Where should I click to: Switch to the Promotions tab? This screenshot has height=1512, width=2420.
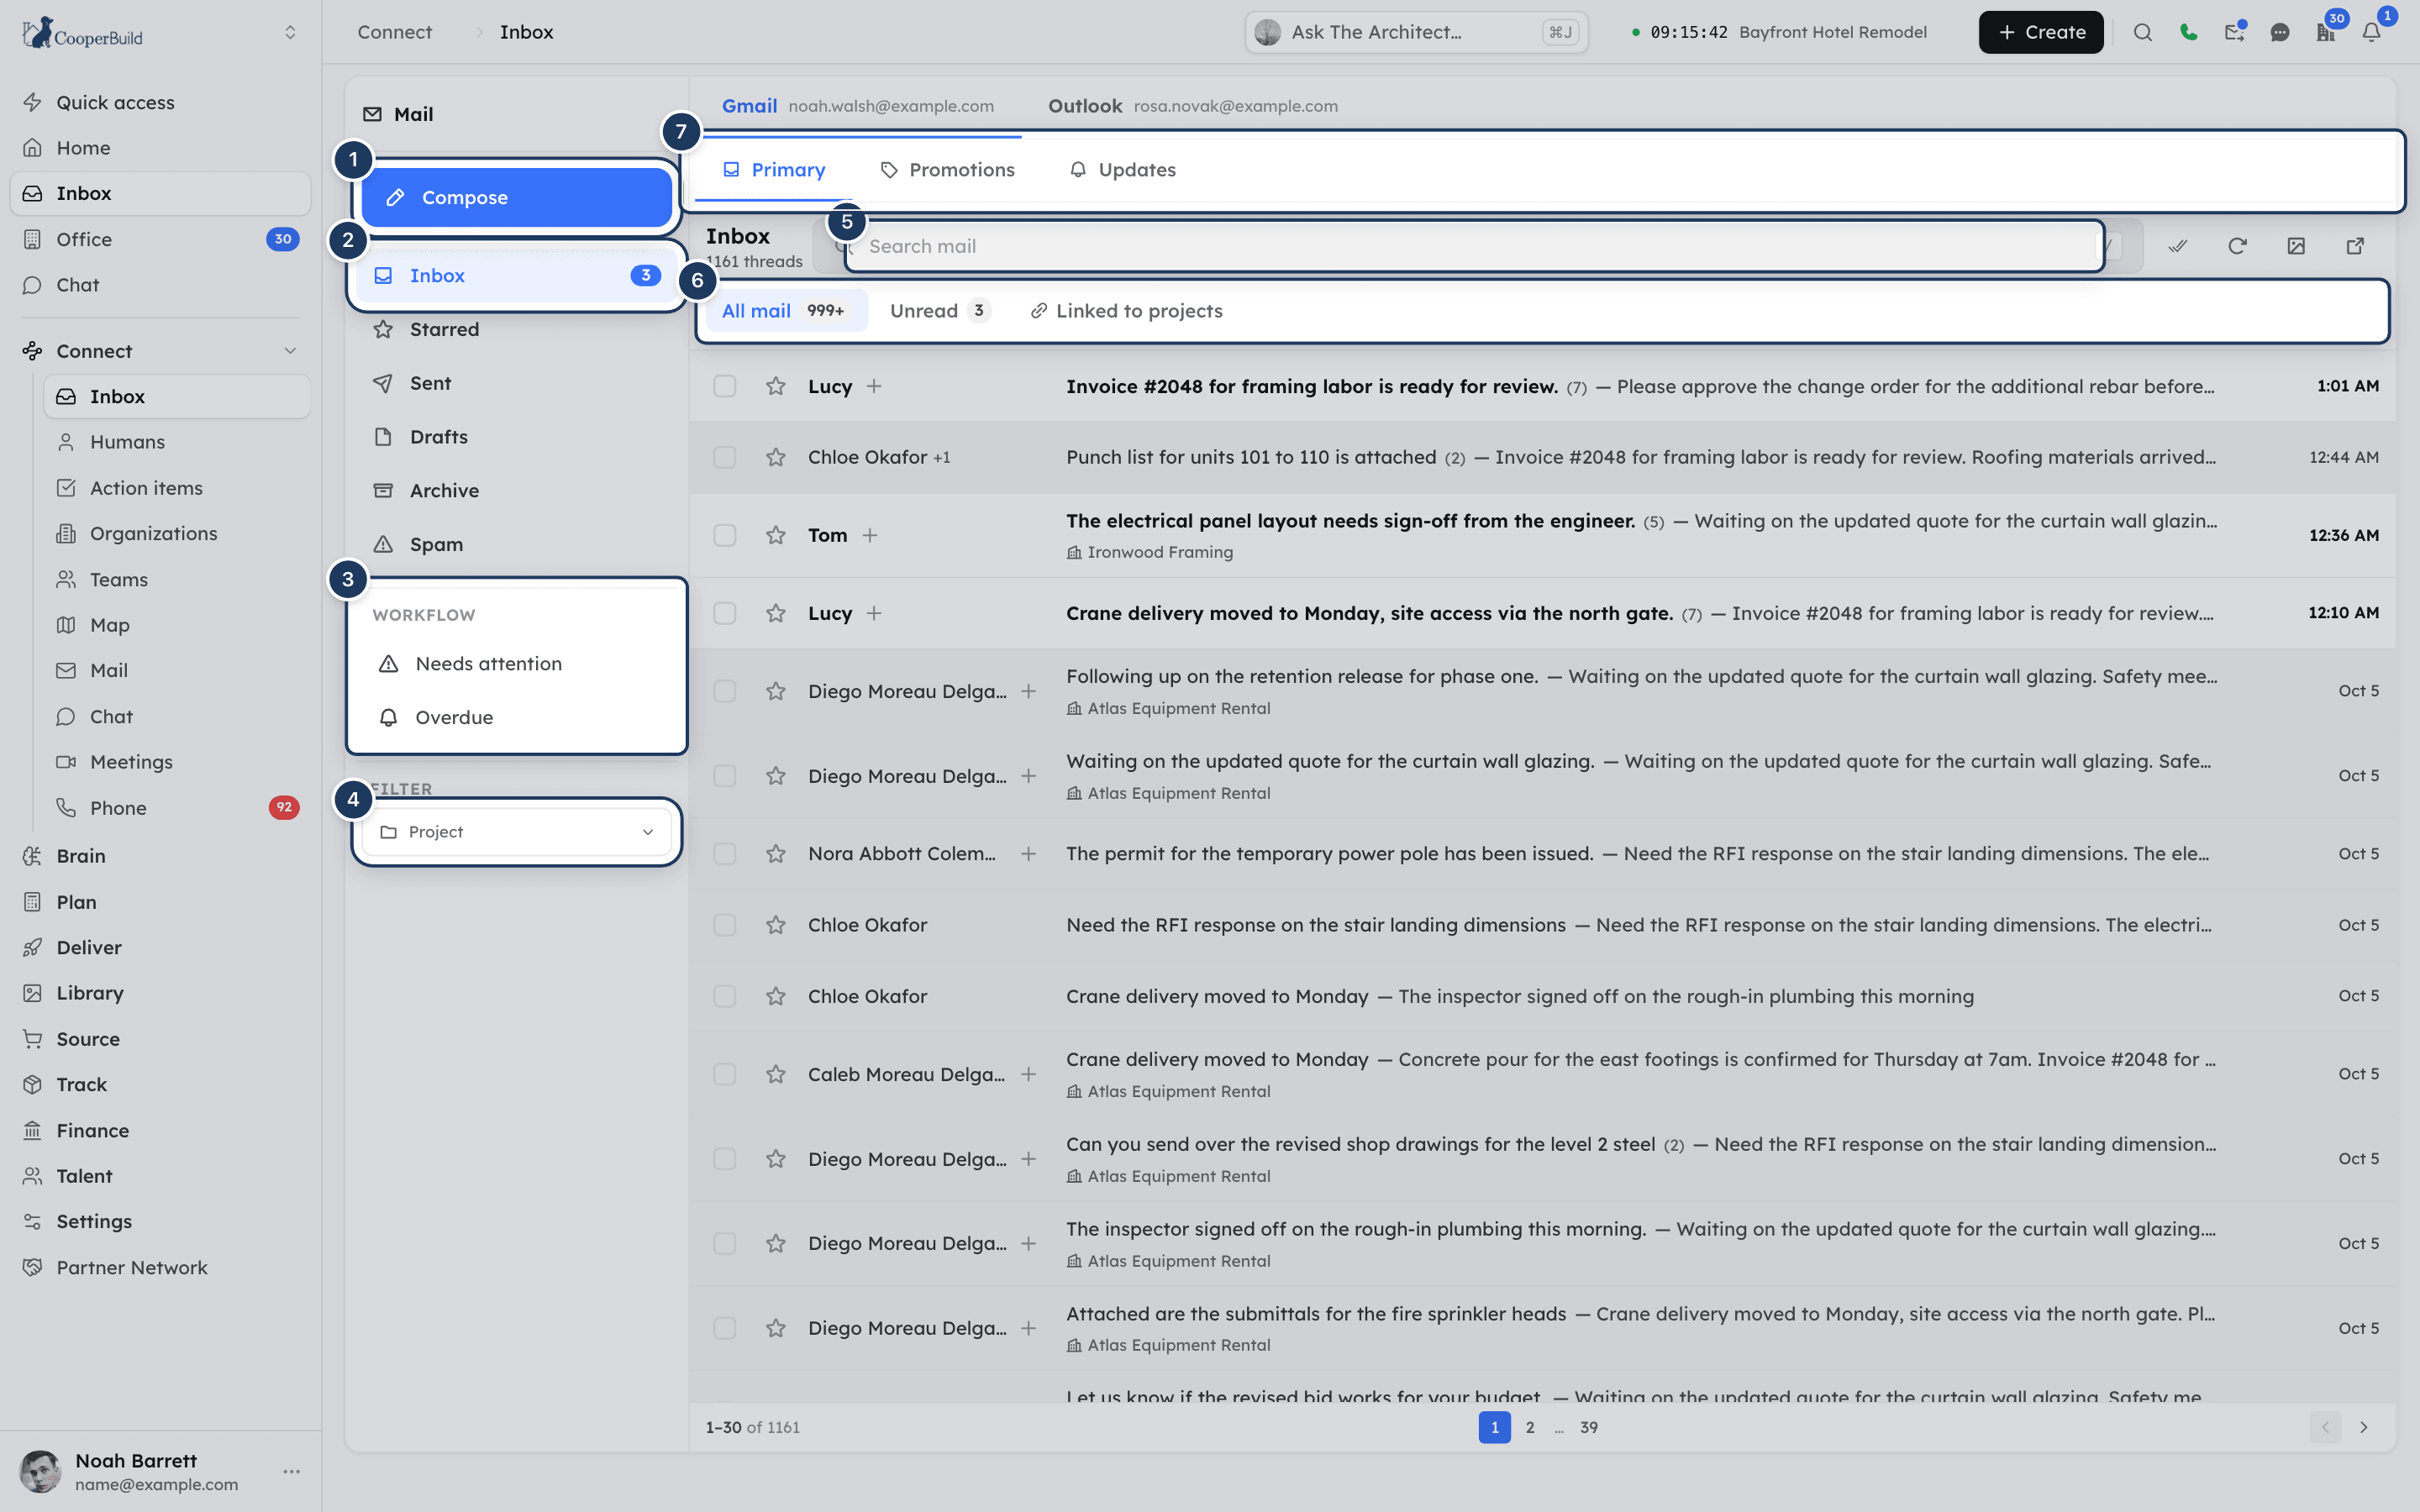947,170
